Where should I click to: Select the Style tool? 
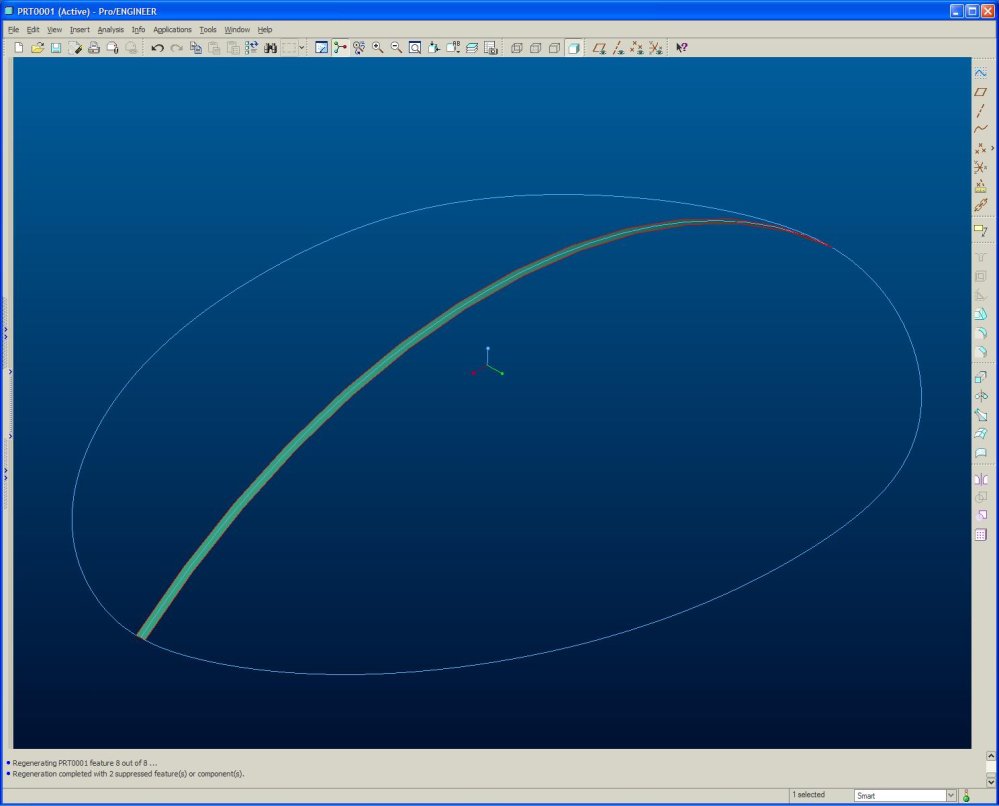coord(981,453)
